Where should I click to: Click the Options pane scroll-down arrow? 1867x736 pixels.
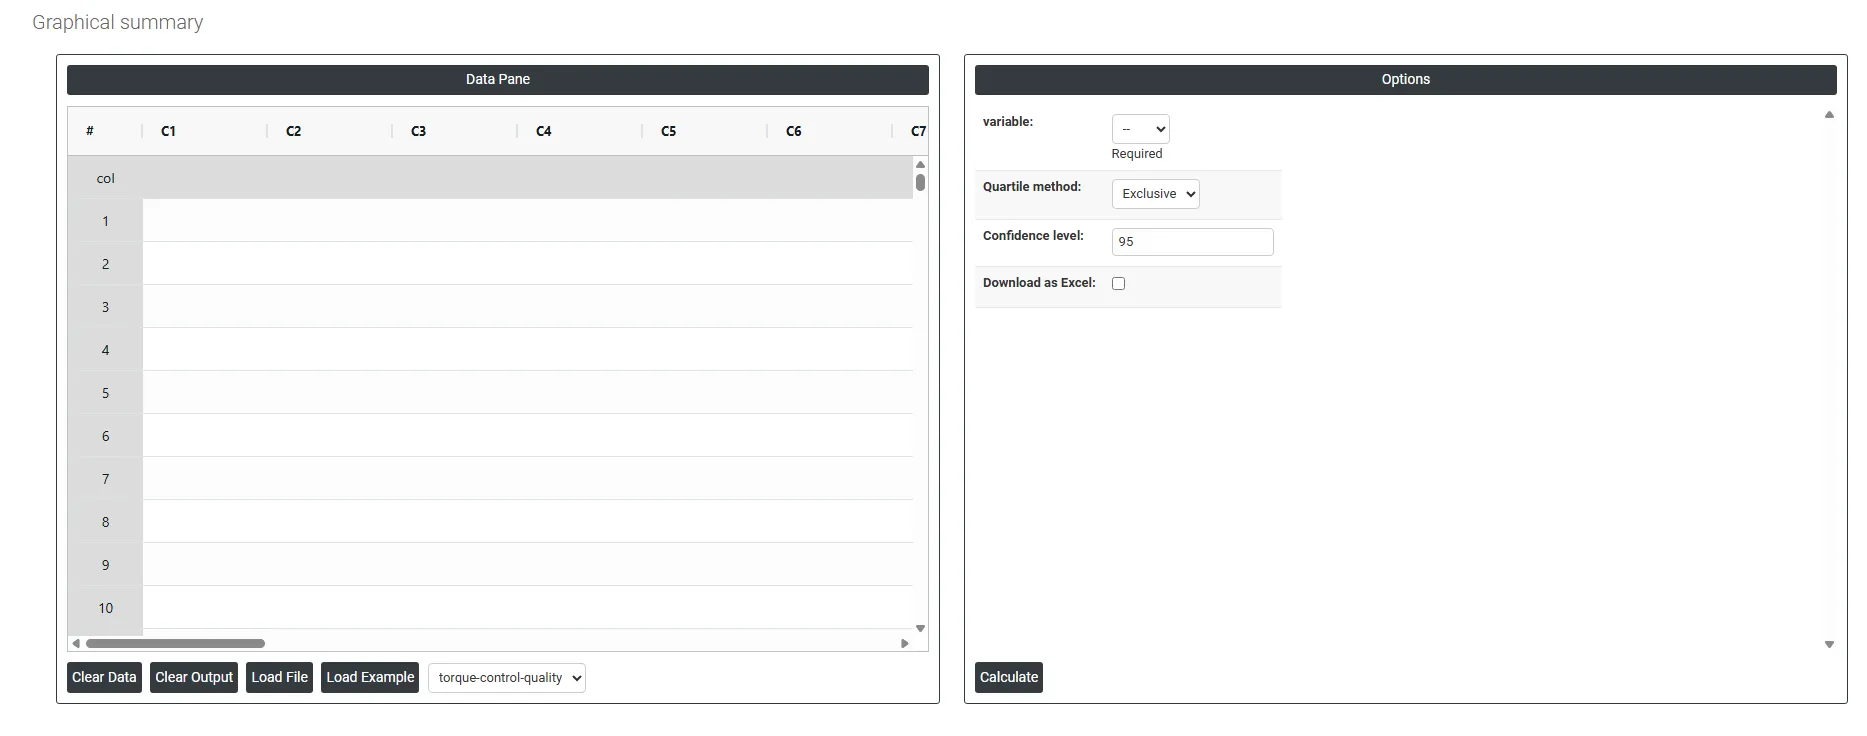pyautogui.click(x=1829, y=645)
